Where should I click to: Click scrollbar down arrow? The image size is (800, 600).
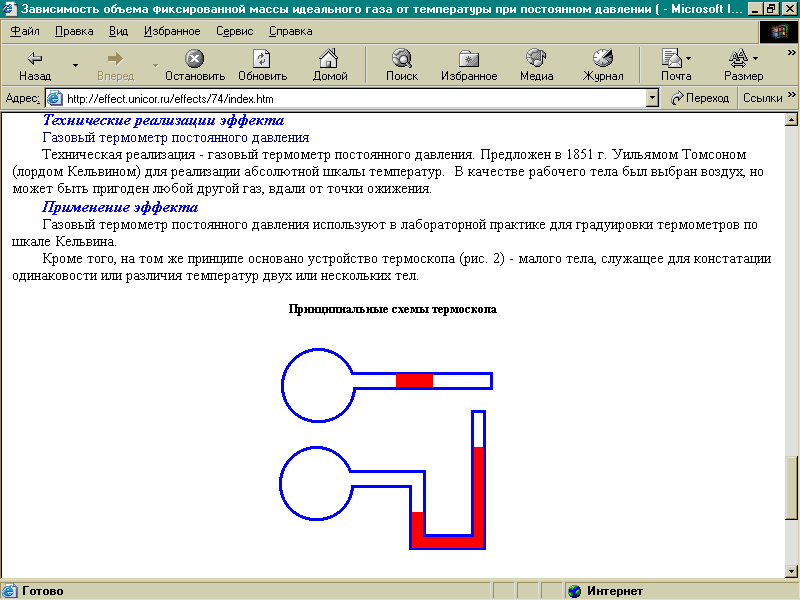[791, 571]
